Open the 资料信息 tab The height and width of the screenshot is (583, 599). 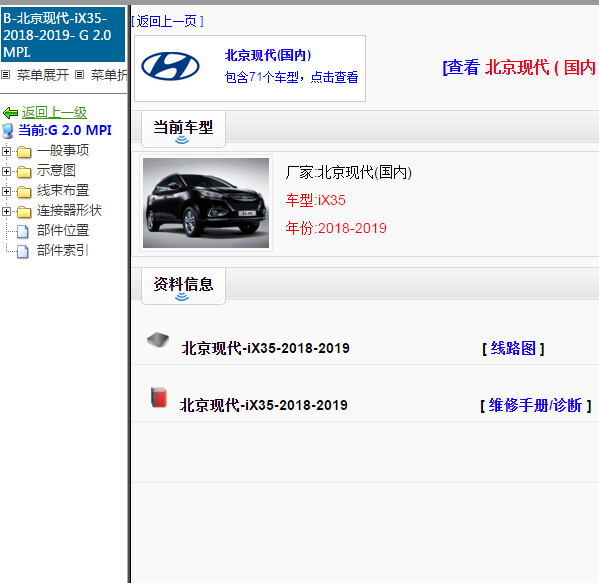183,286
